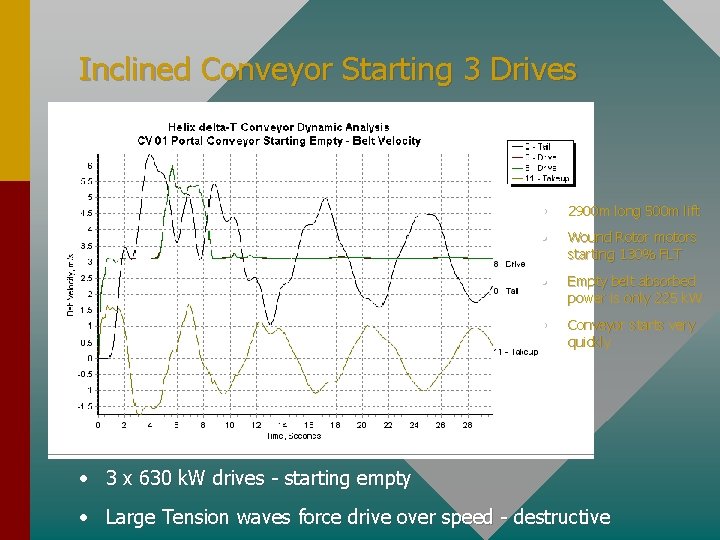Click the "0 Tail" series end label
Viewport: 720px width, 540px height.
506,291
